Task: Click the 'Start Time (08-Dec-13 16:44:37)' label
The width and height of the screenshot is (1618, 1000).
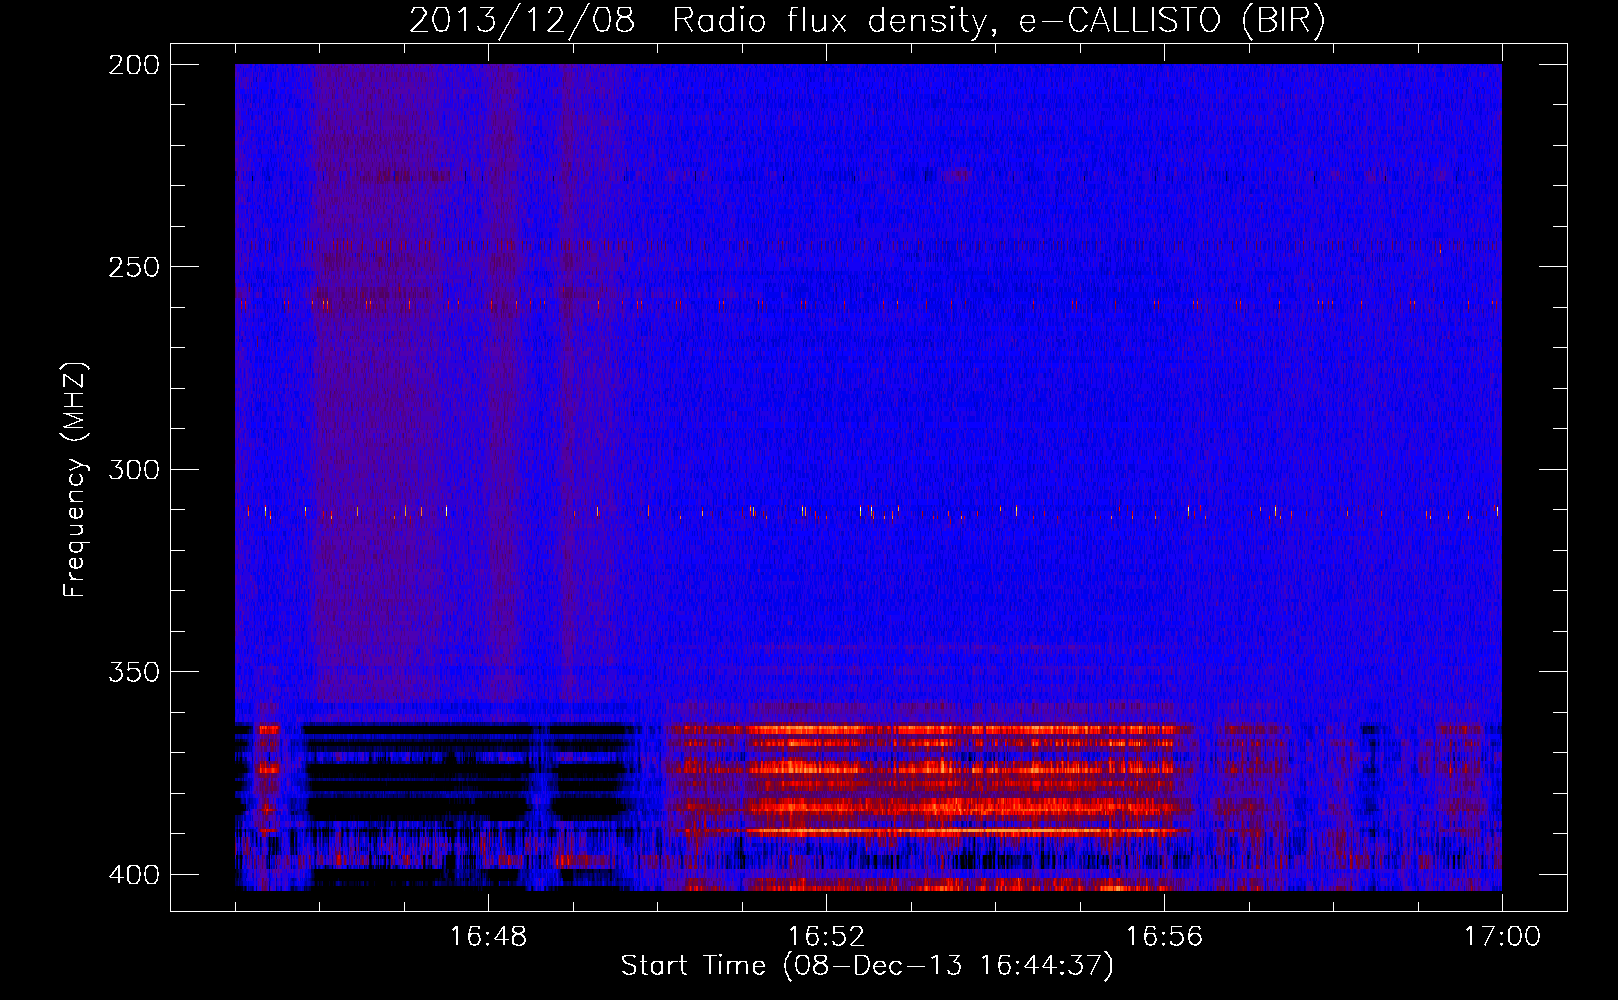Action: tap(867, 966)
